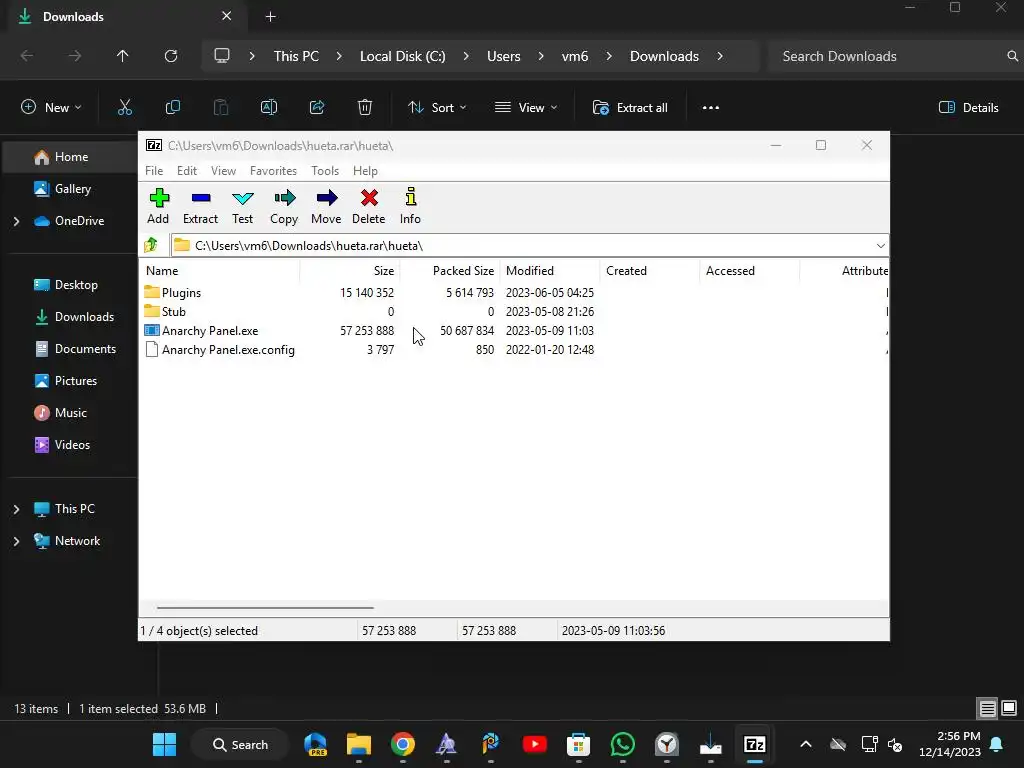
Task: Expand the chevron after Downloads in breadcrumb
Action: (720, 56)
